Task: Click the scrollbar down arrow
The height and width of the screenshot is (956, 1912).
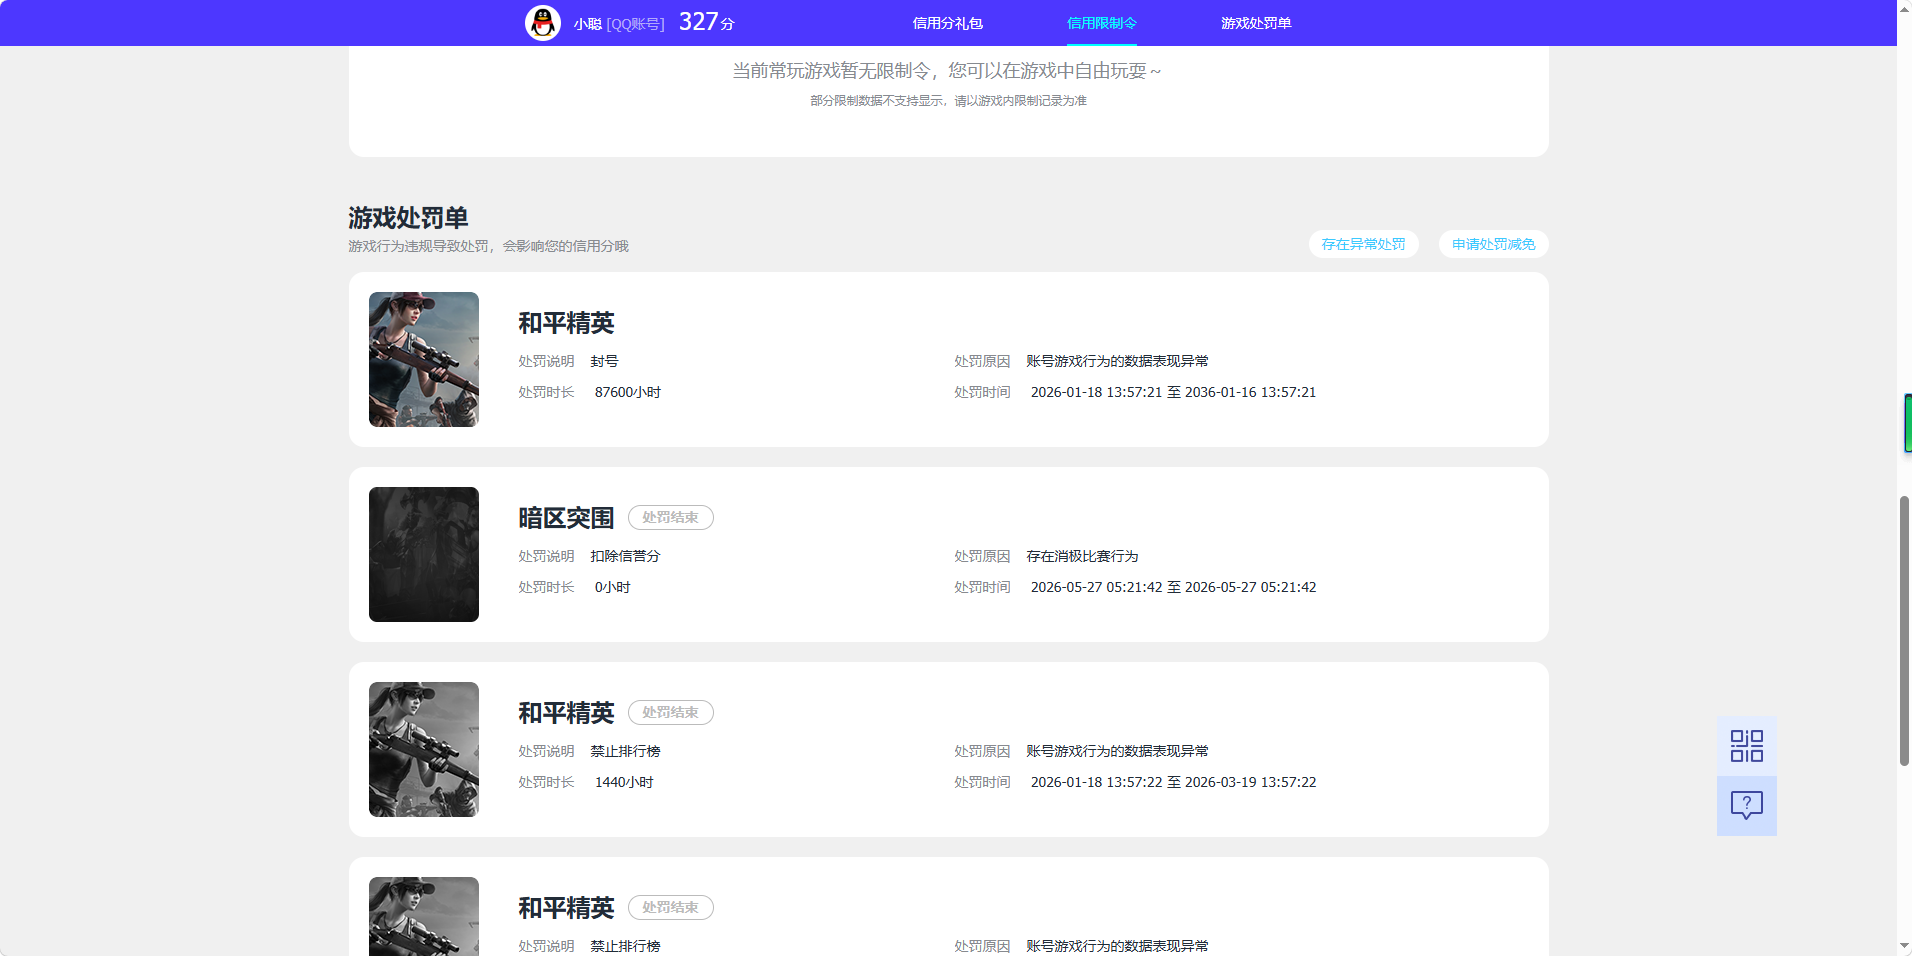Action: coord(1904,947)
